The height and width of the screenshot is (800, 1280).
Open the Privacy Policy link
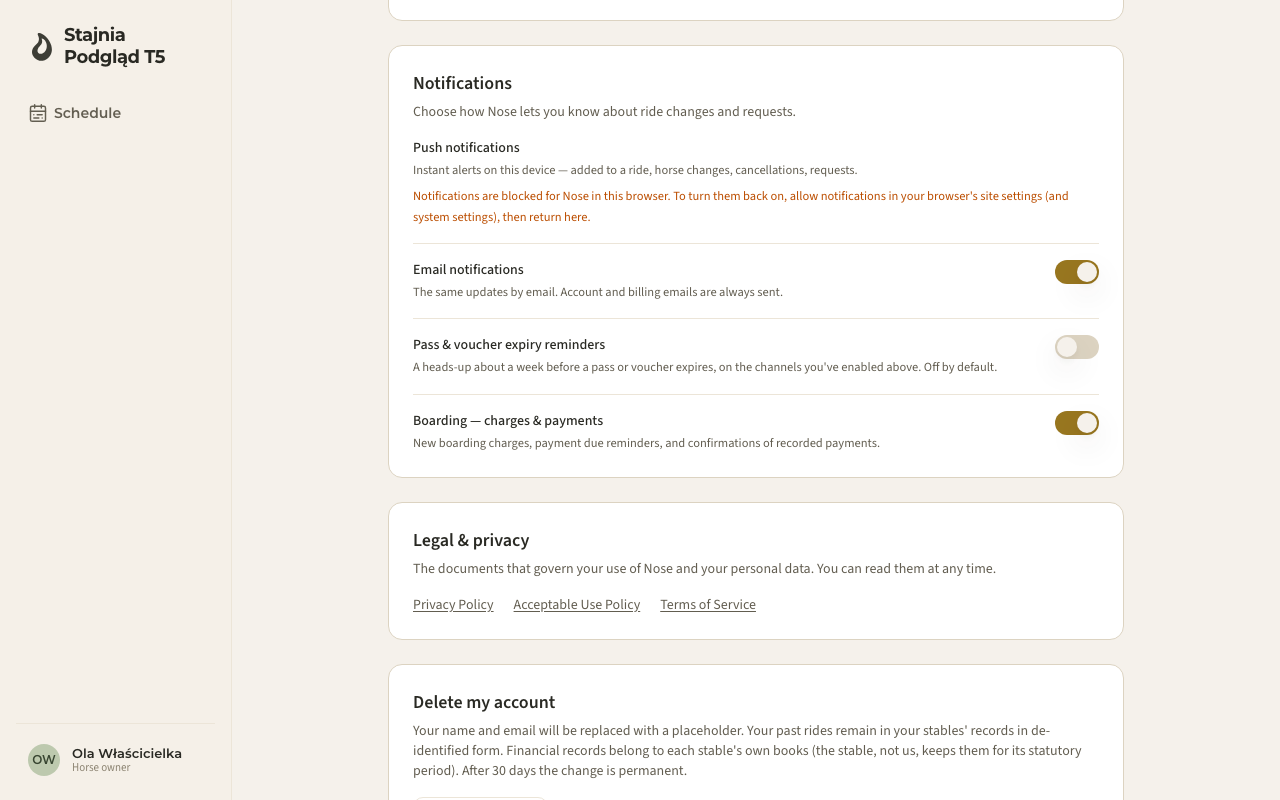pos(453,604)
